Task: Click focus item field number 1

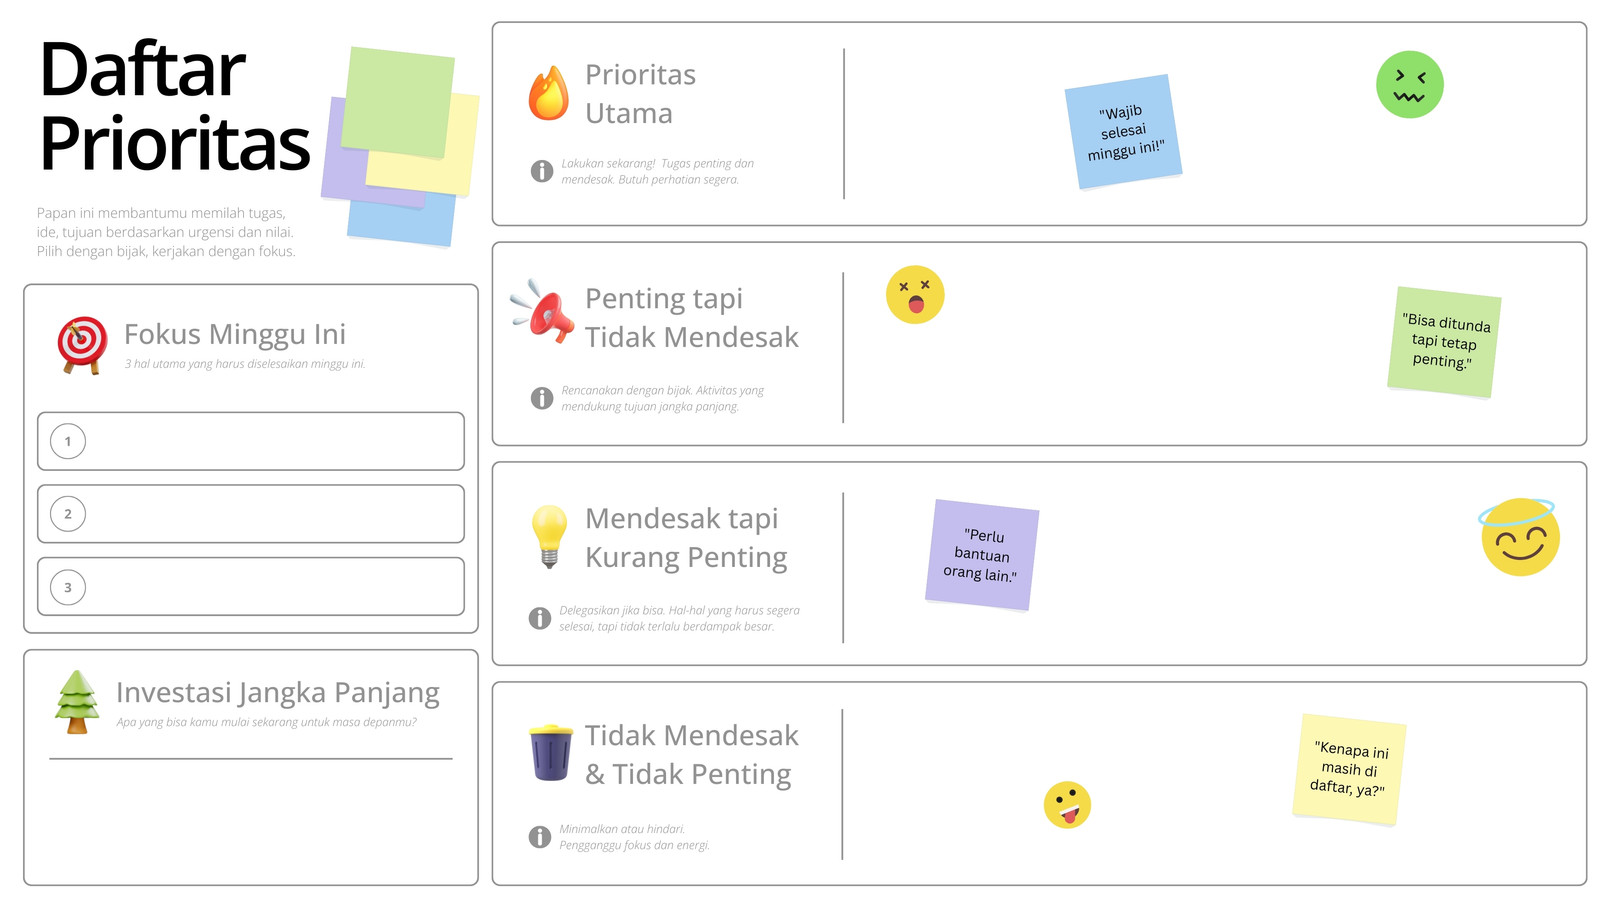Action: point(251,441)
